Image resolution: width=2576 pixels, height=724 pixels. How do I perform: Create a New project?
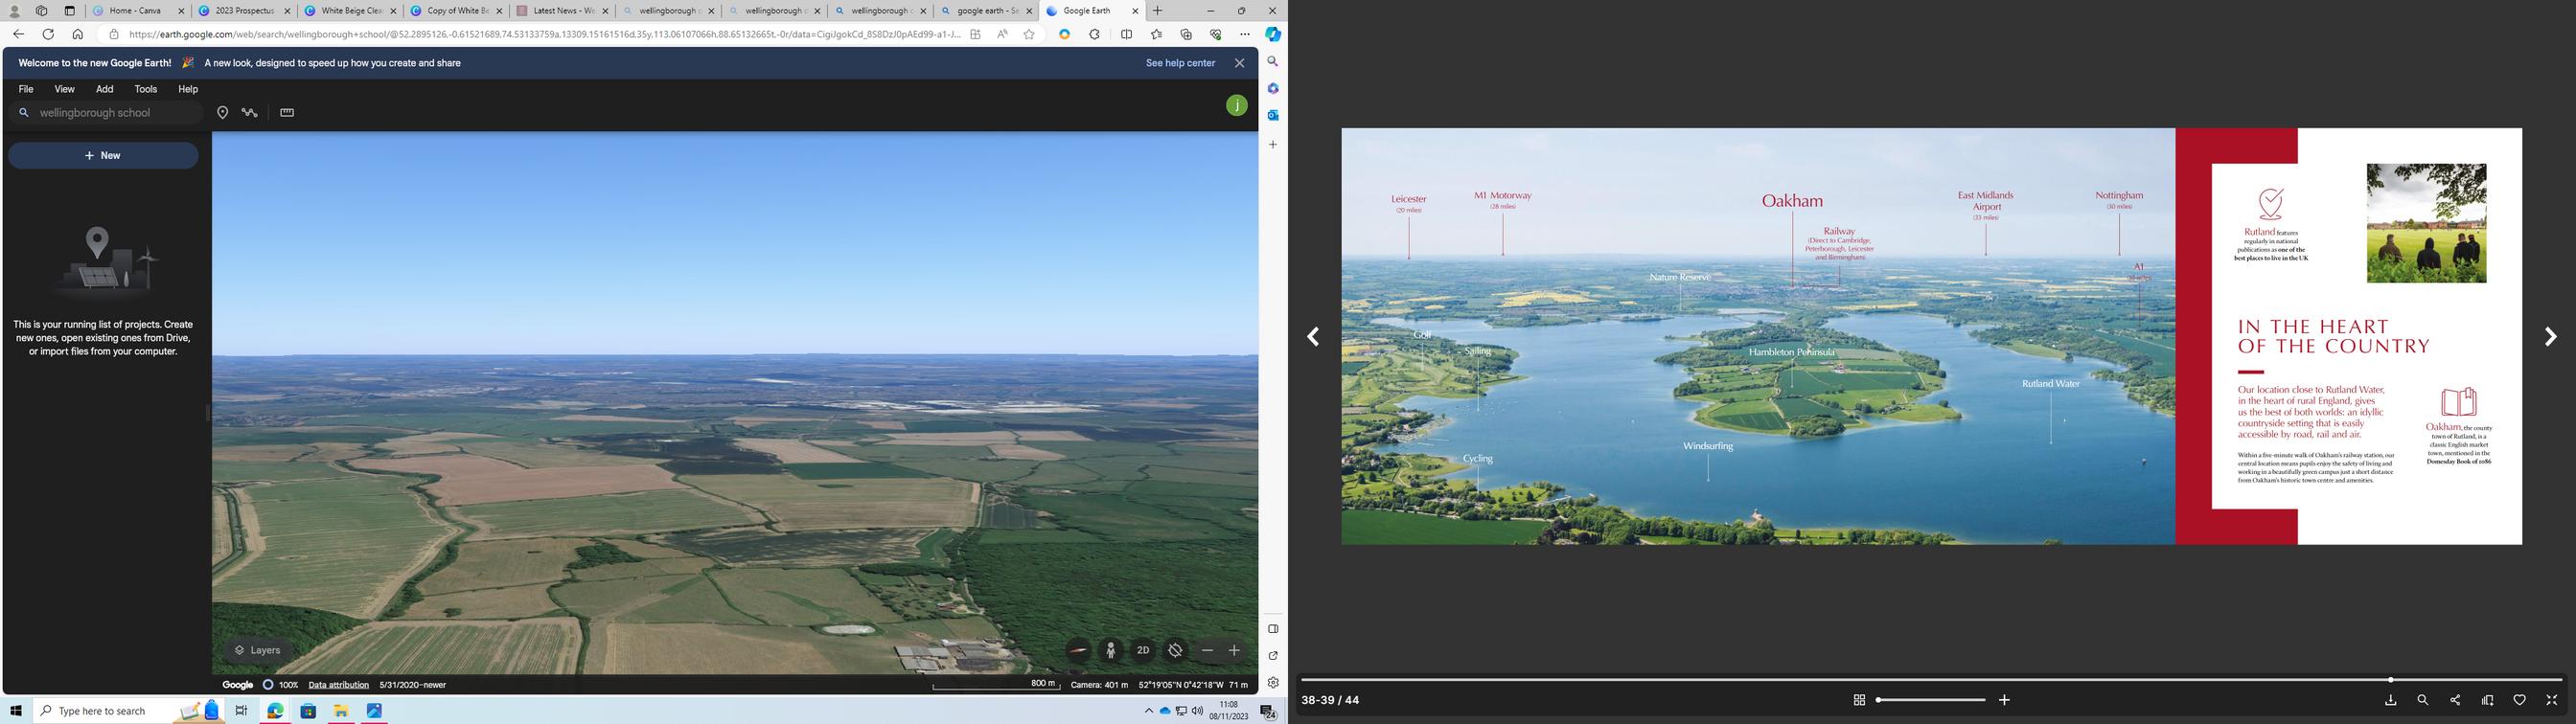coord(103,155)
